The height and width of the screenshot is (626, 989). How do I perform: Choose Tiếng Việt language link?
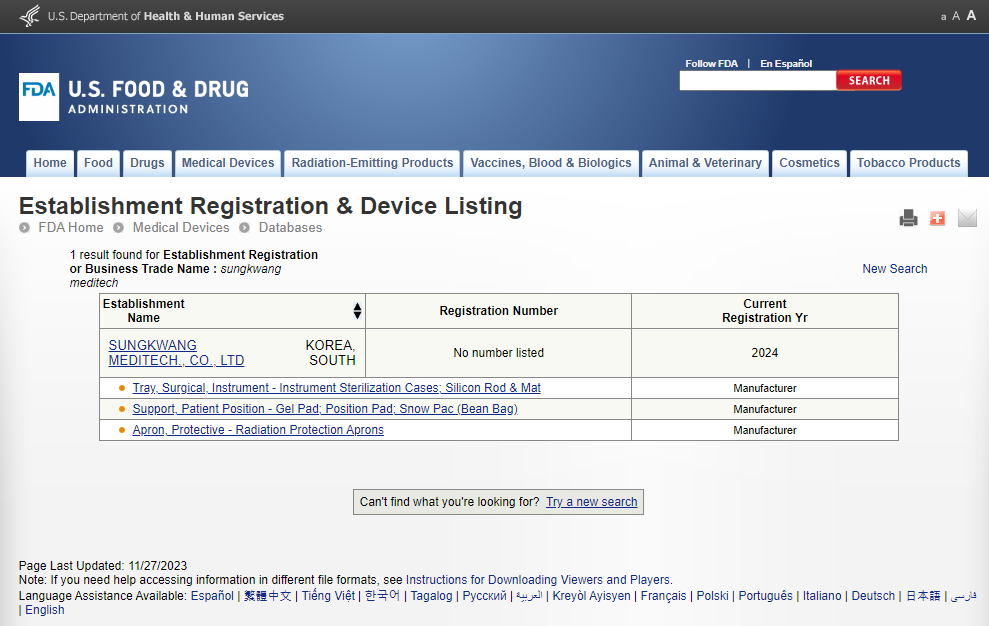[328, 596]
